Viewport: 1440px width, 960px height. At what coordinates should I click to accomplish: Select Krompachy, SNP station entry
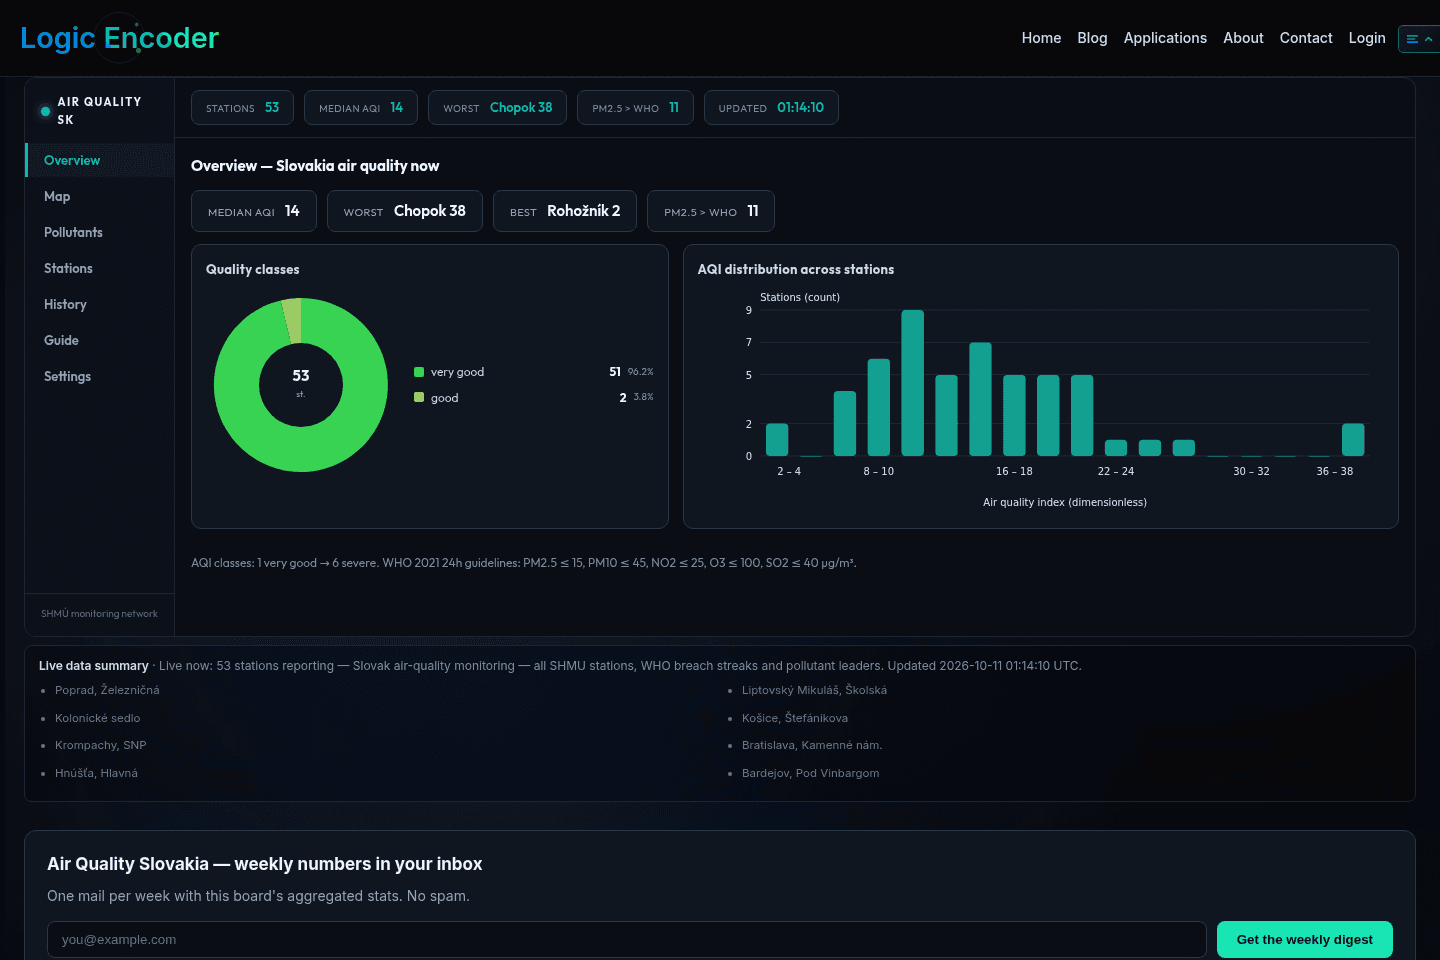pos(101,745)
